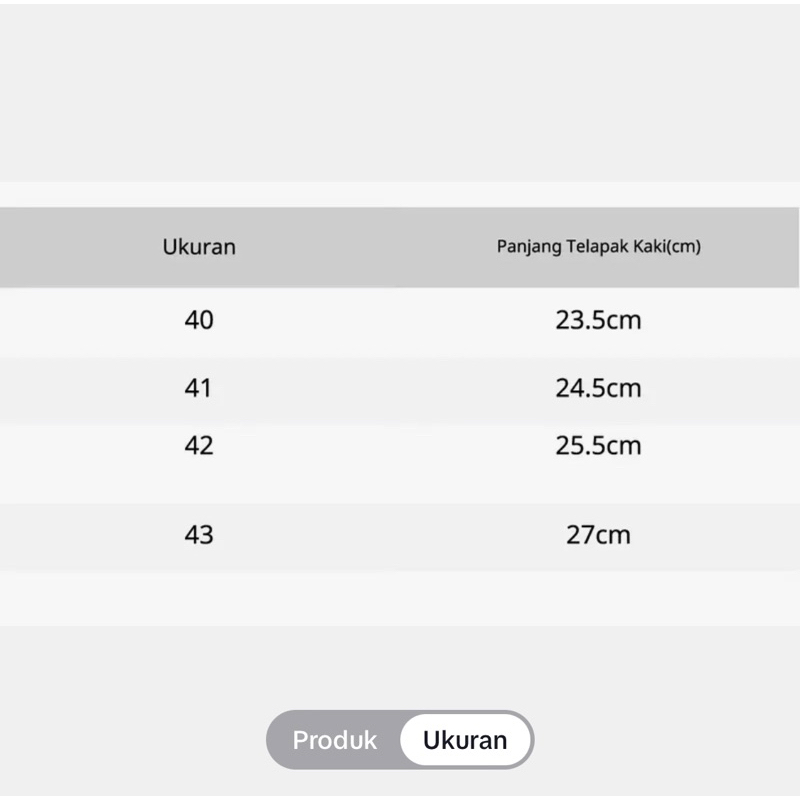Screen dimensions: 800x800
Task: Click the blank space between 41 and 24.5cm
Action: point(390,388)
